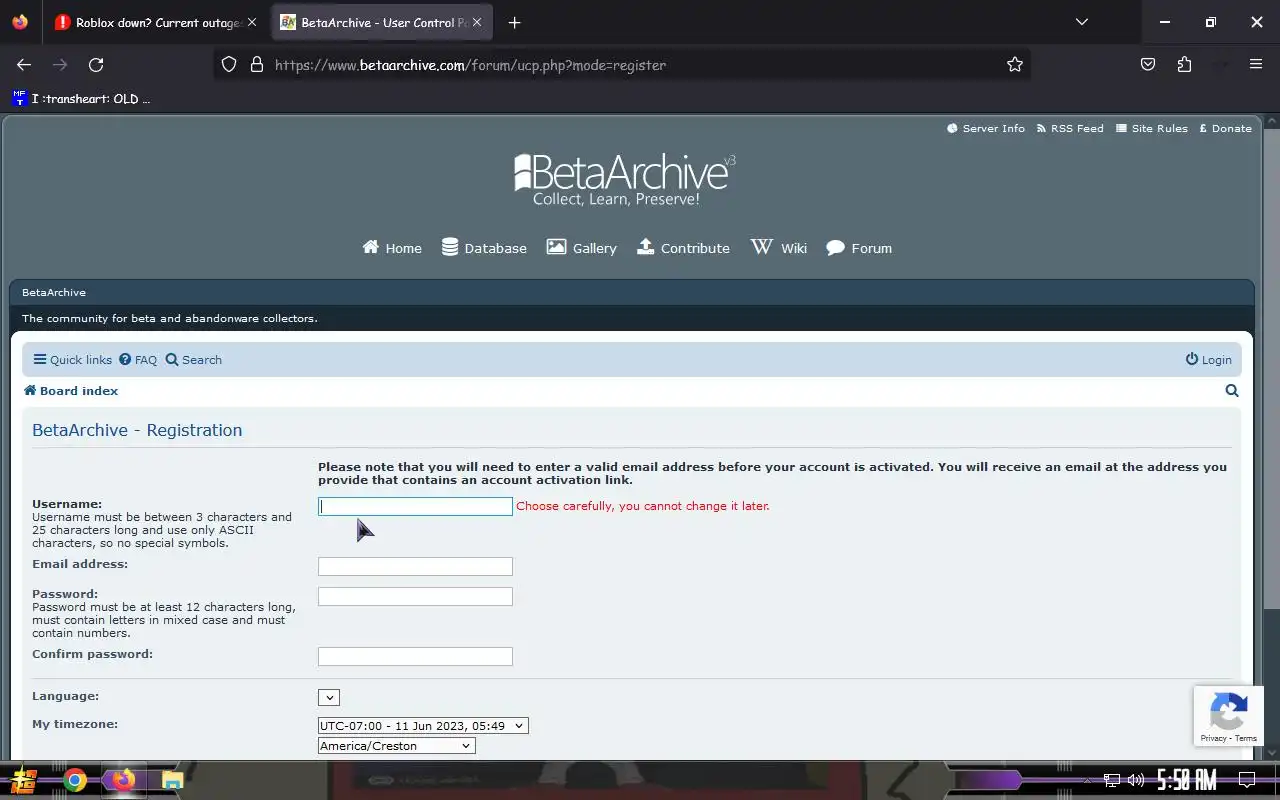Click the Firefox taskbar icon
Viewport: 1280px width, 800px height.
point(123,780)
